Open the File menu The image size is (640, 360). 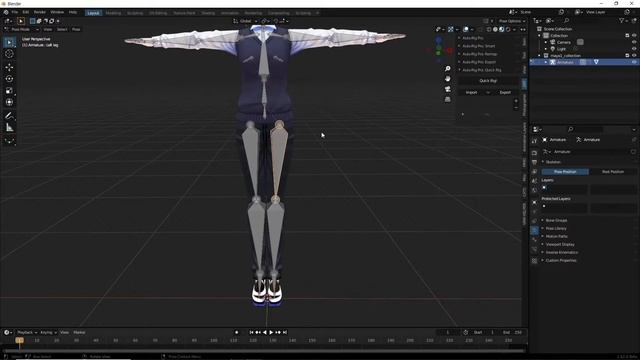coord(15,12)
